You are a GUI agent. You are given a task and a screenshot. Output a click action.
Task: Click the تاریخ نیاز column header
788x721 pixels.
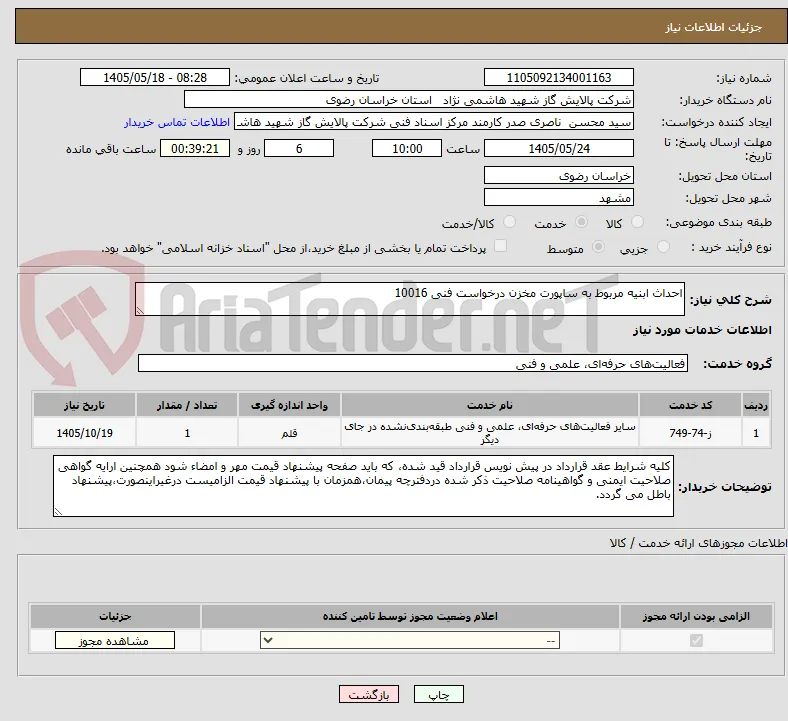[84, 405]
